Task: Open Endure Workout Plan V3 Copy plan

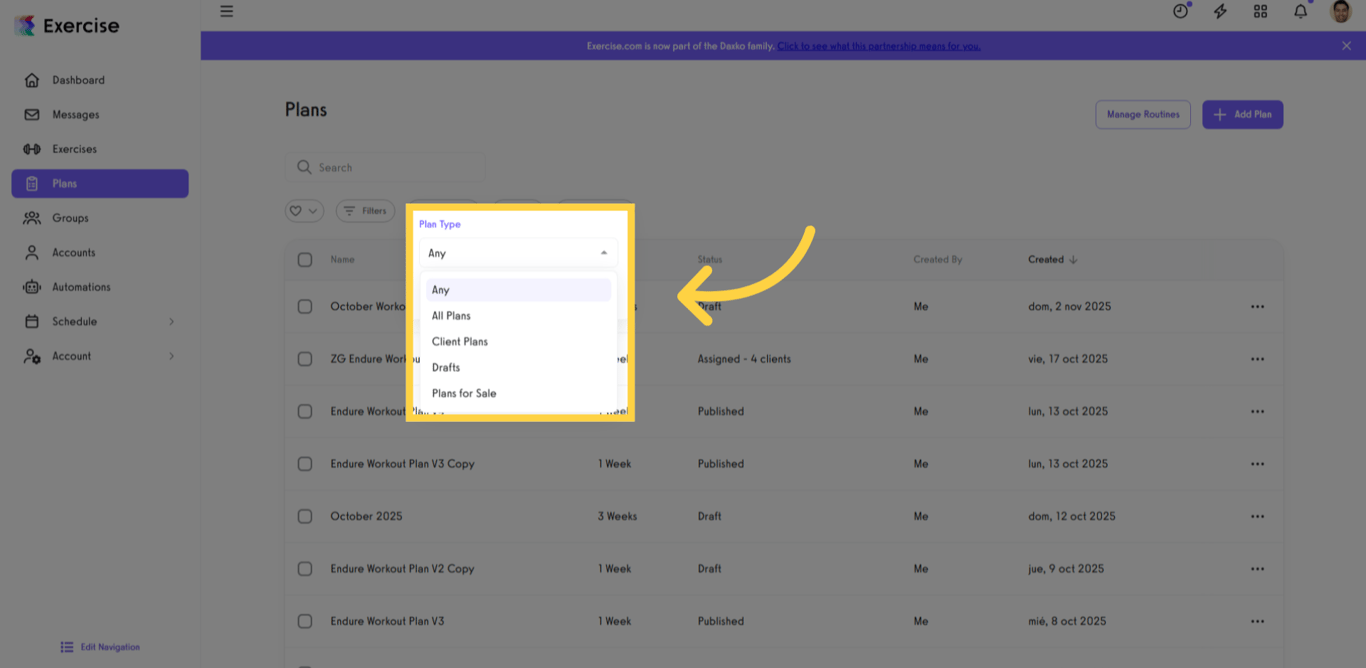Action: 402,464
